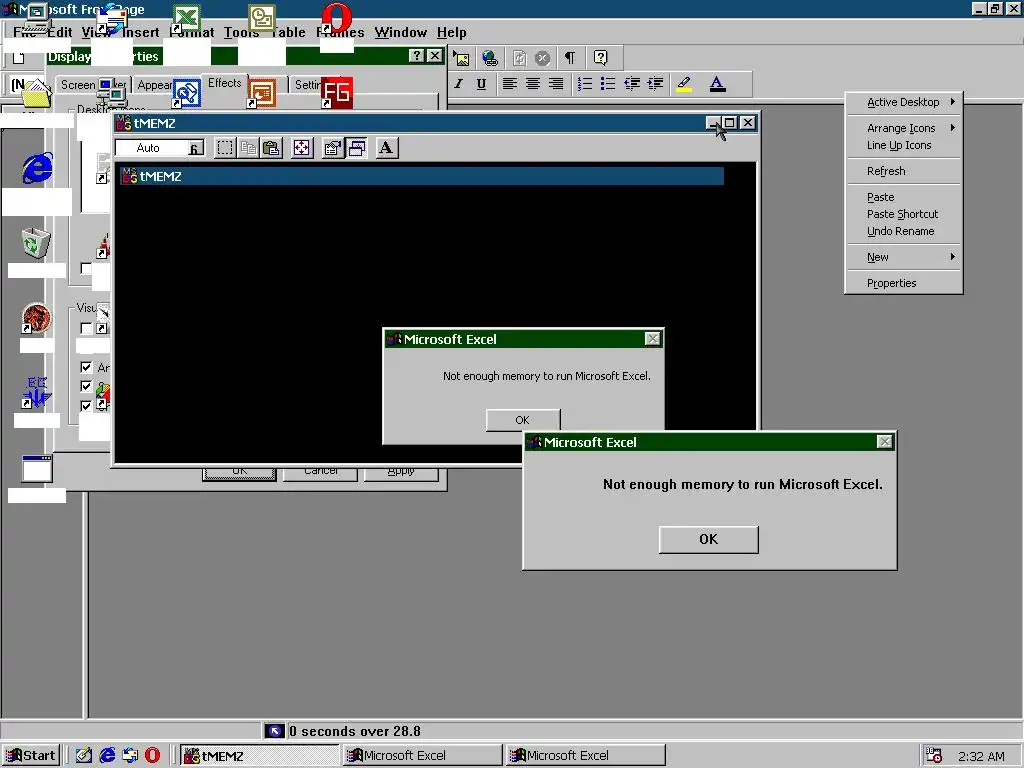Viewport: 1024px width, 768px height.
Task: Apply numbered list in FrontPage
Action: [x=584, y=84]
